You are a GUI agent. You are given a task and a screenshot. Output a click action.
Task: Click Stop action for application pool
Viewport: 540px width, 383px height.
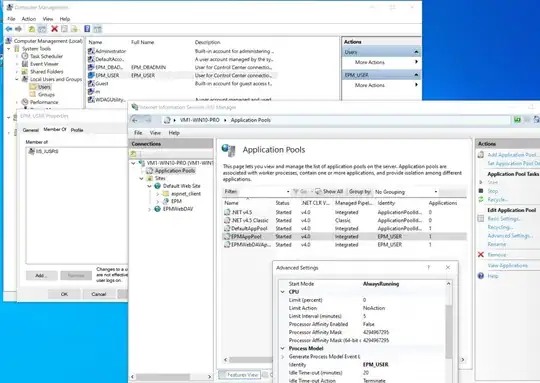click(493, 191)
